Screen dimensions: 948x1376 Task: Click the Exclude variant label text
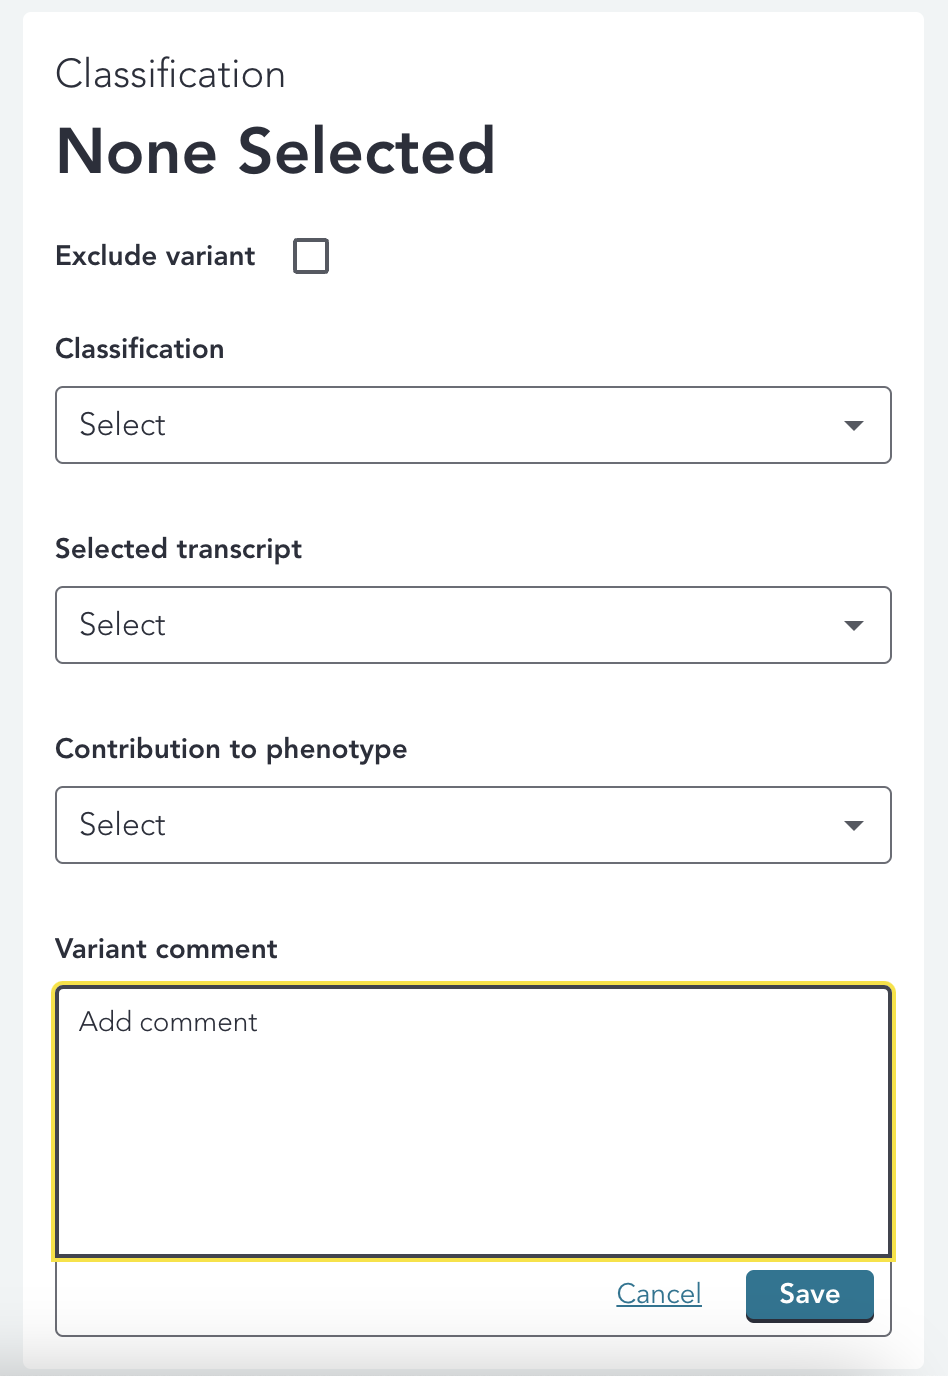155,256
